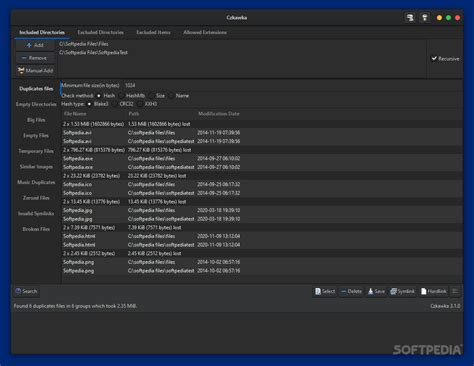Viewport: 474px width, 366px height.
Task: Switch to the Included Directories tab
Action: coord(42,32)
